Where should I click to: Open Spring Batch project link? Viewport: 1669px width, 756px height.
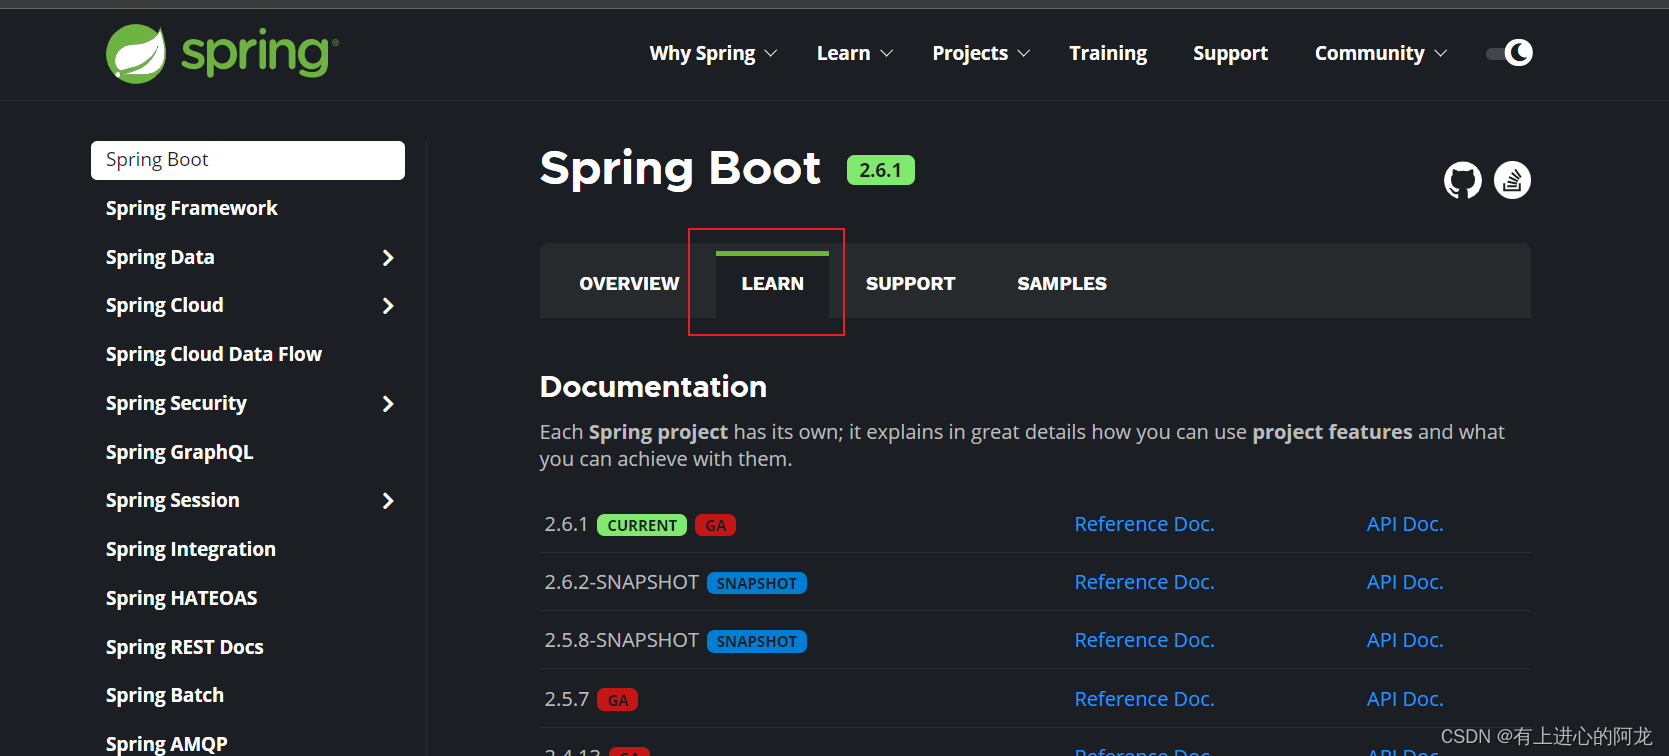point(165,695)
